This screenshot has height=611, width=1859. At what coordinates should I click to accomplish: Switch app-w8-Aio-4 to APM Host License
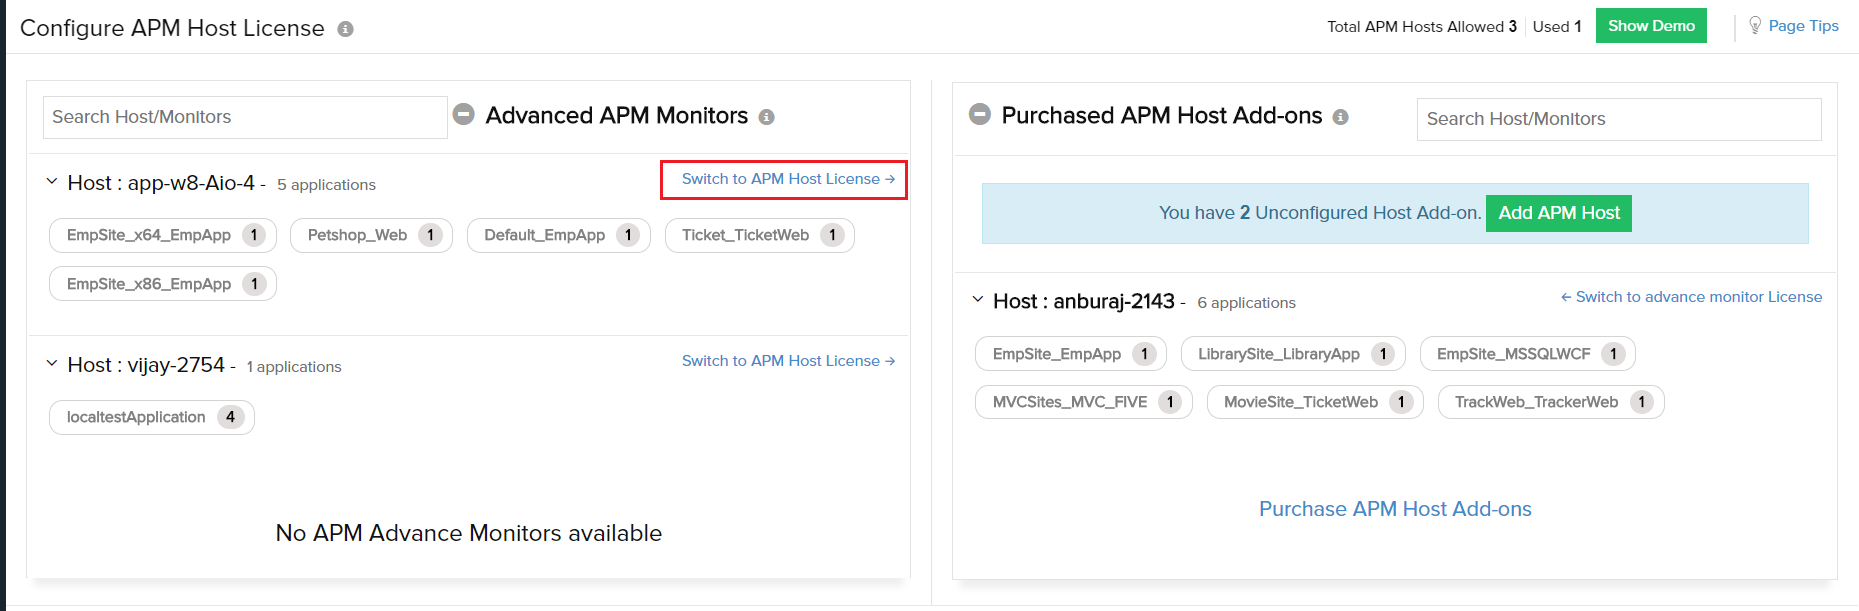(x=787, y=179)
